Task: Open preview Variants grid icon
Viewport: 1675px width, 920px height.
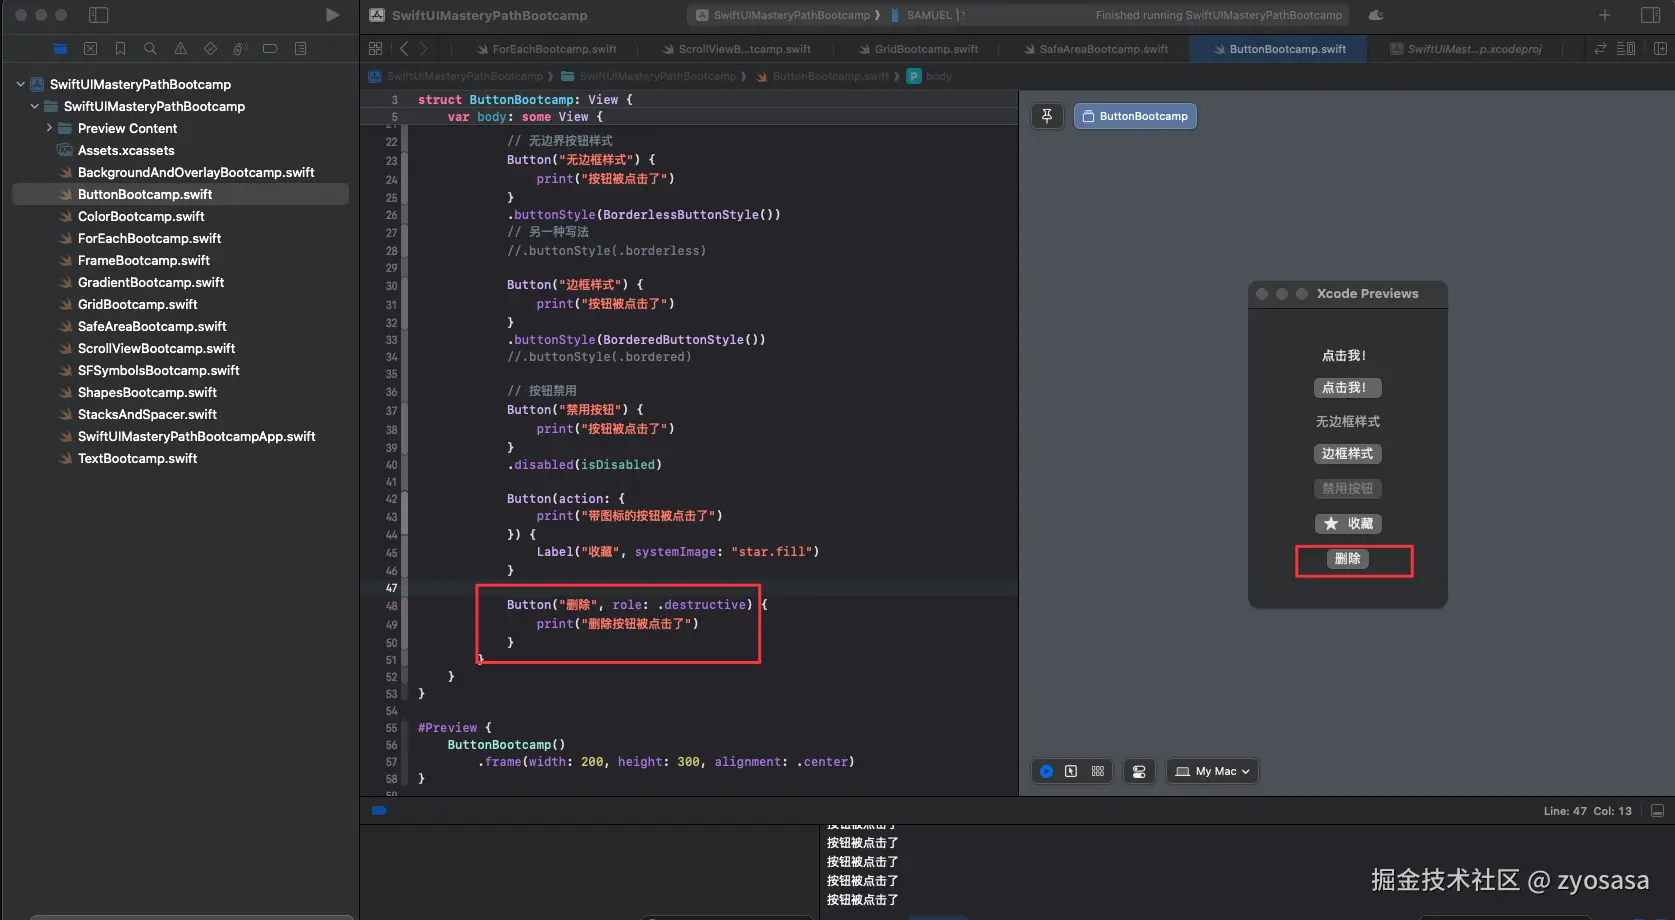Action: pos(1098,771)
